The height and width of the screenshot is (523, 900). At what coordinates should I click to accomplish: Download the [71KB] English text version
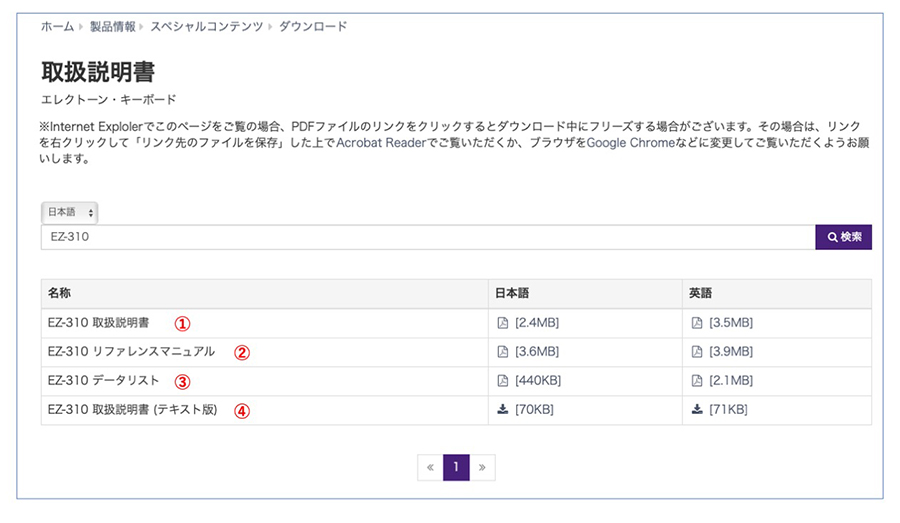pos(728,409)
